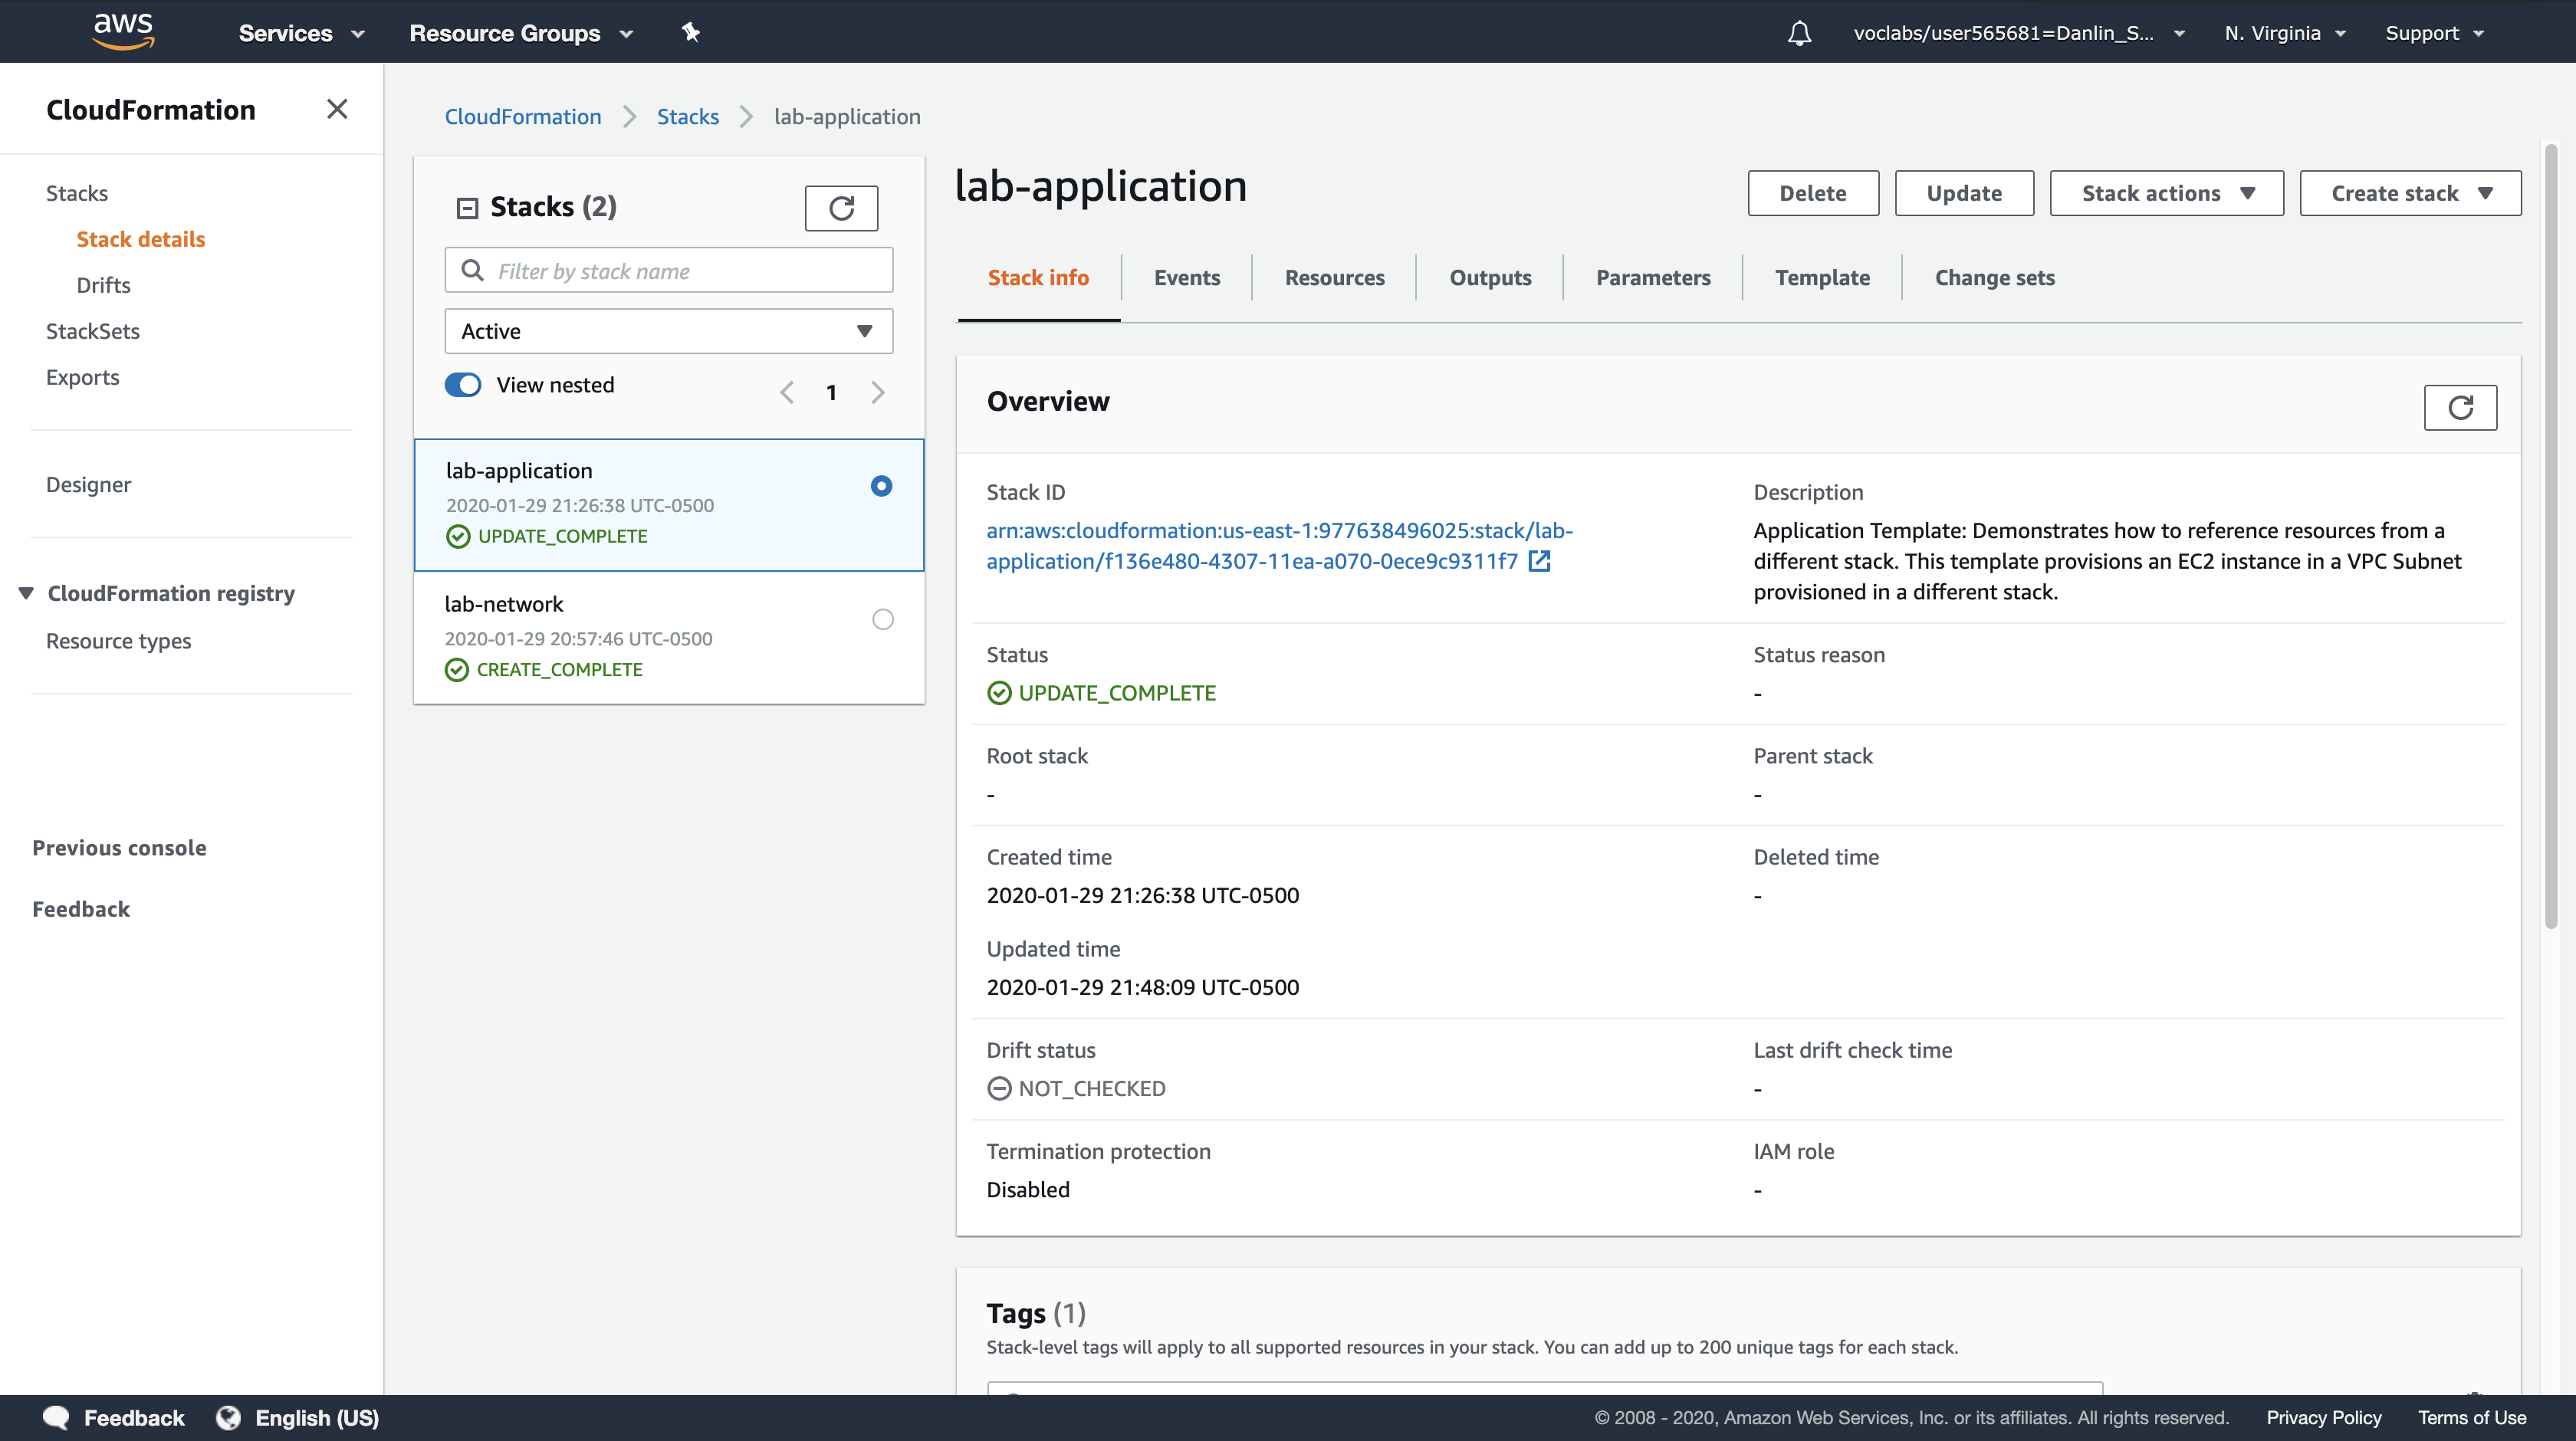Image resolution: width=2576 pixels, height=1441 pixels.
Task: Click the Filter by stack name field
Action: coord(668,271)
